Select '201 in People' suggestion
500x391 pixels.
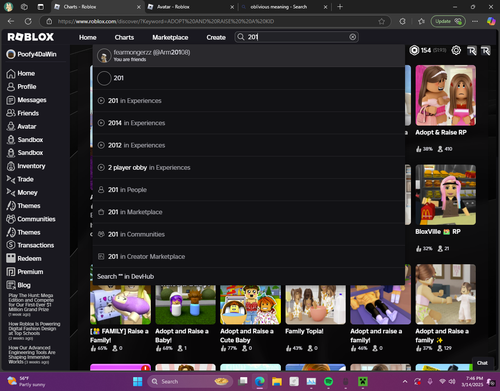pos(249,190)
